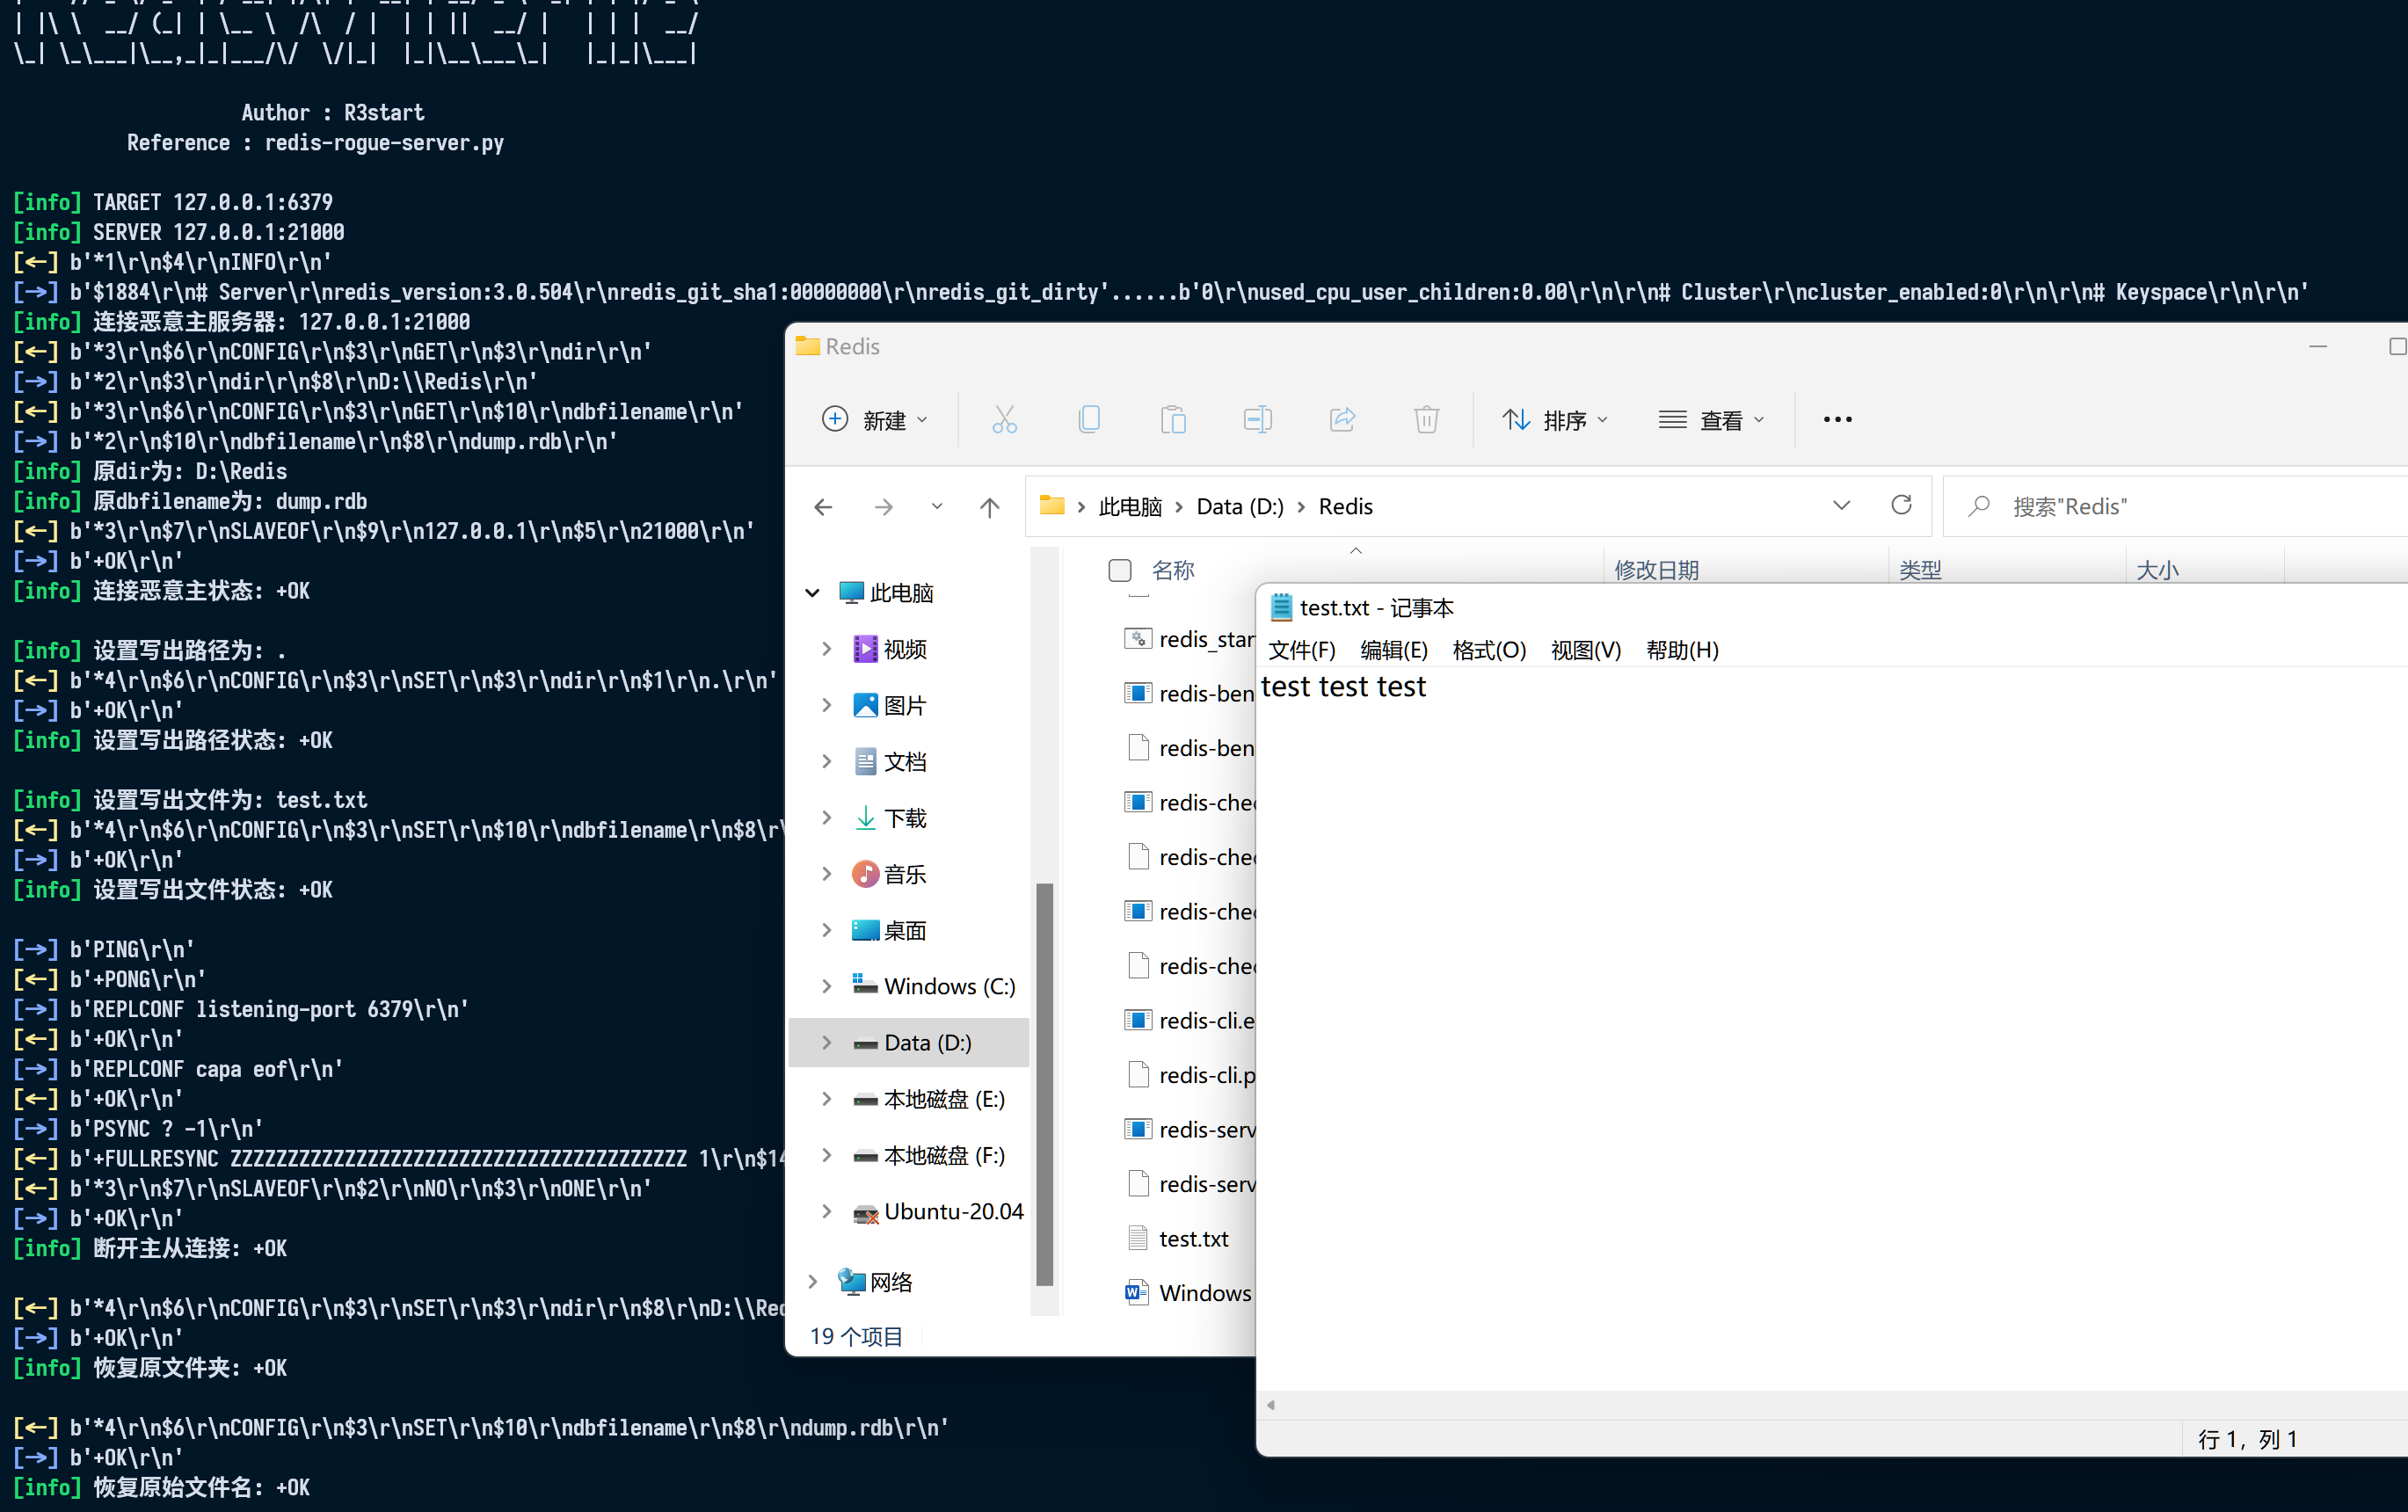Open the 文件(F) menu in Notepad
The image size is (2408, 1512).
click(x=1301, y=649)
